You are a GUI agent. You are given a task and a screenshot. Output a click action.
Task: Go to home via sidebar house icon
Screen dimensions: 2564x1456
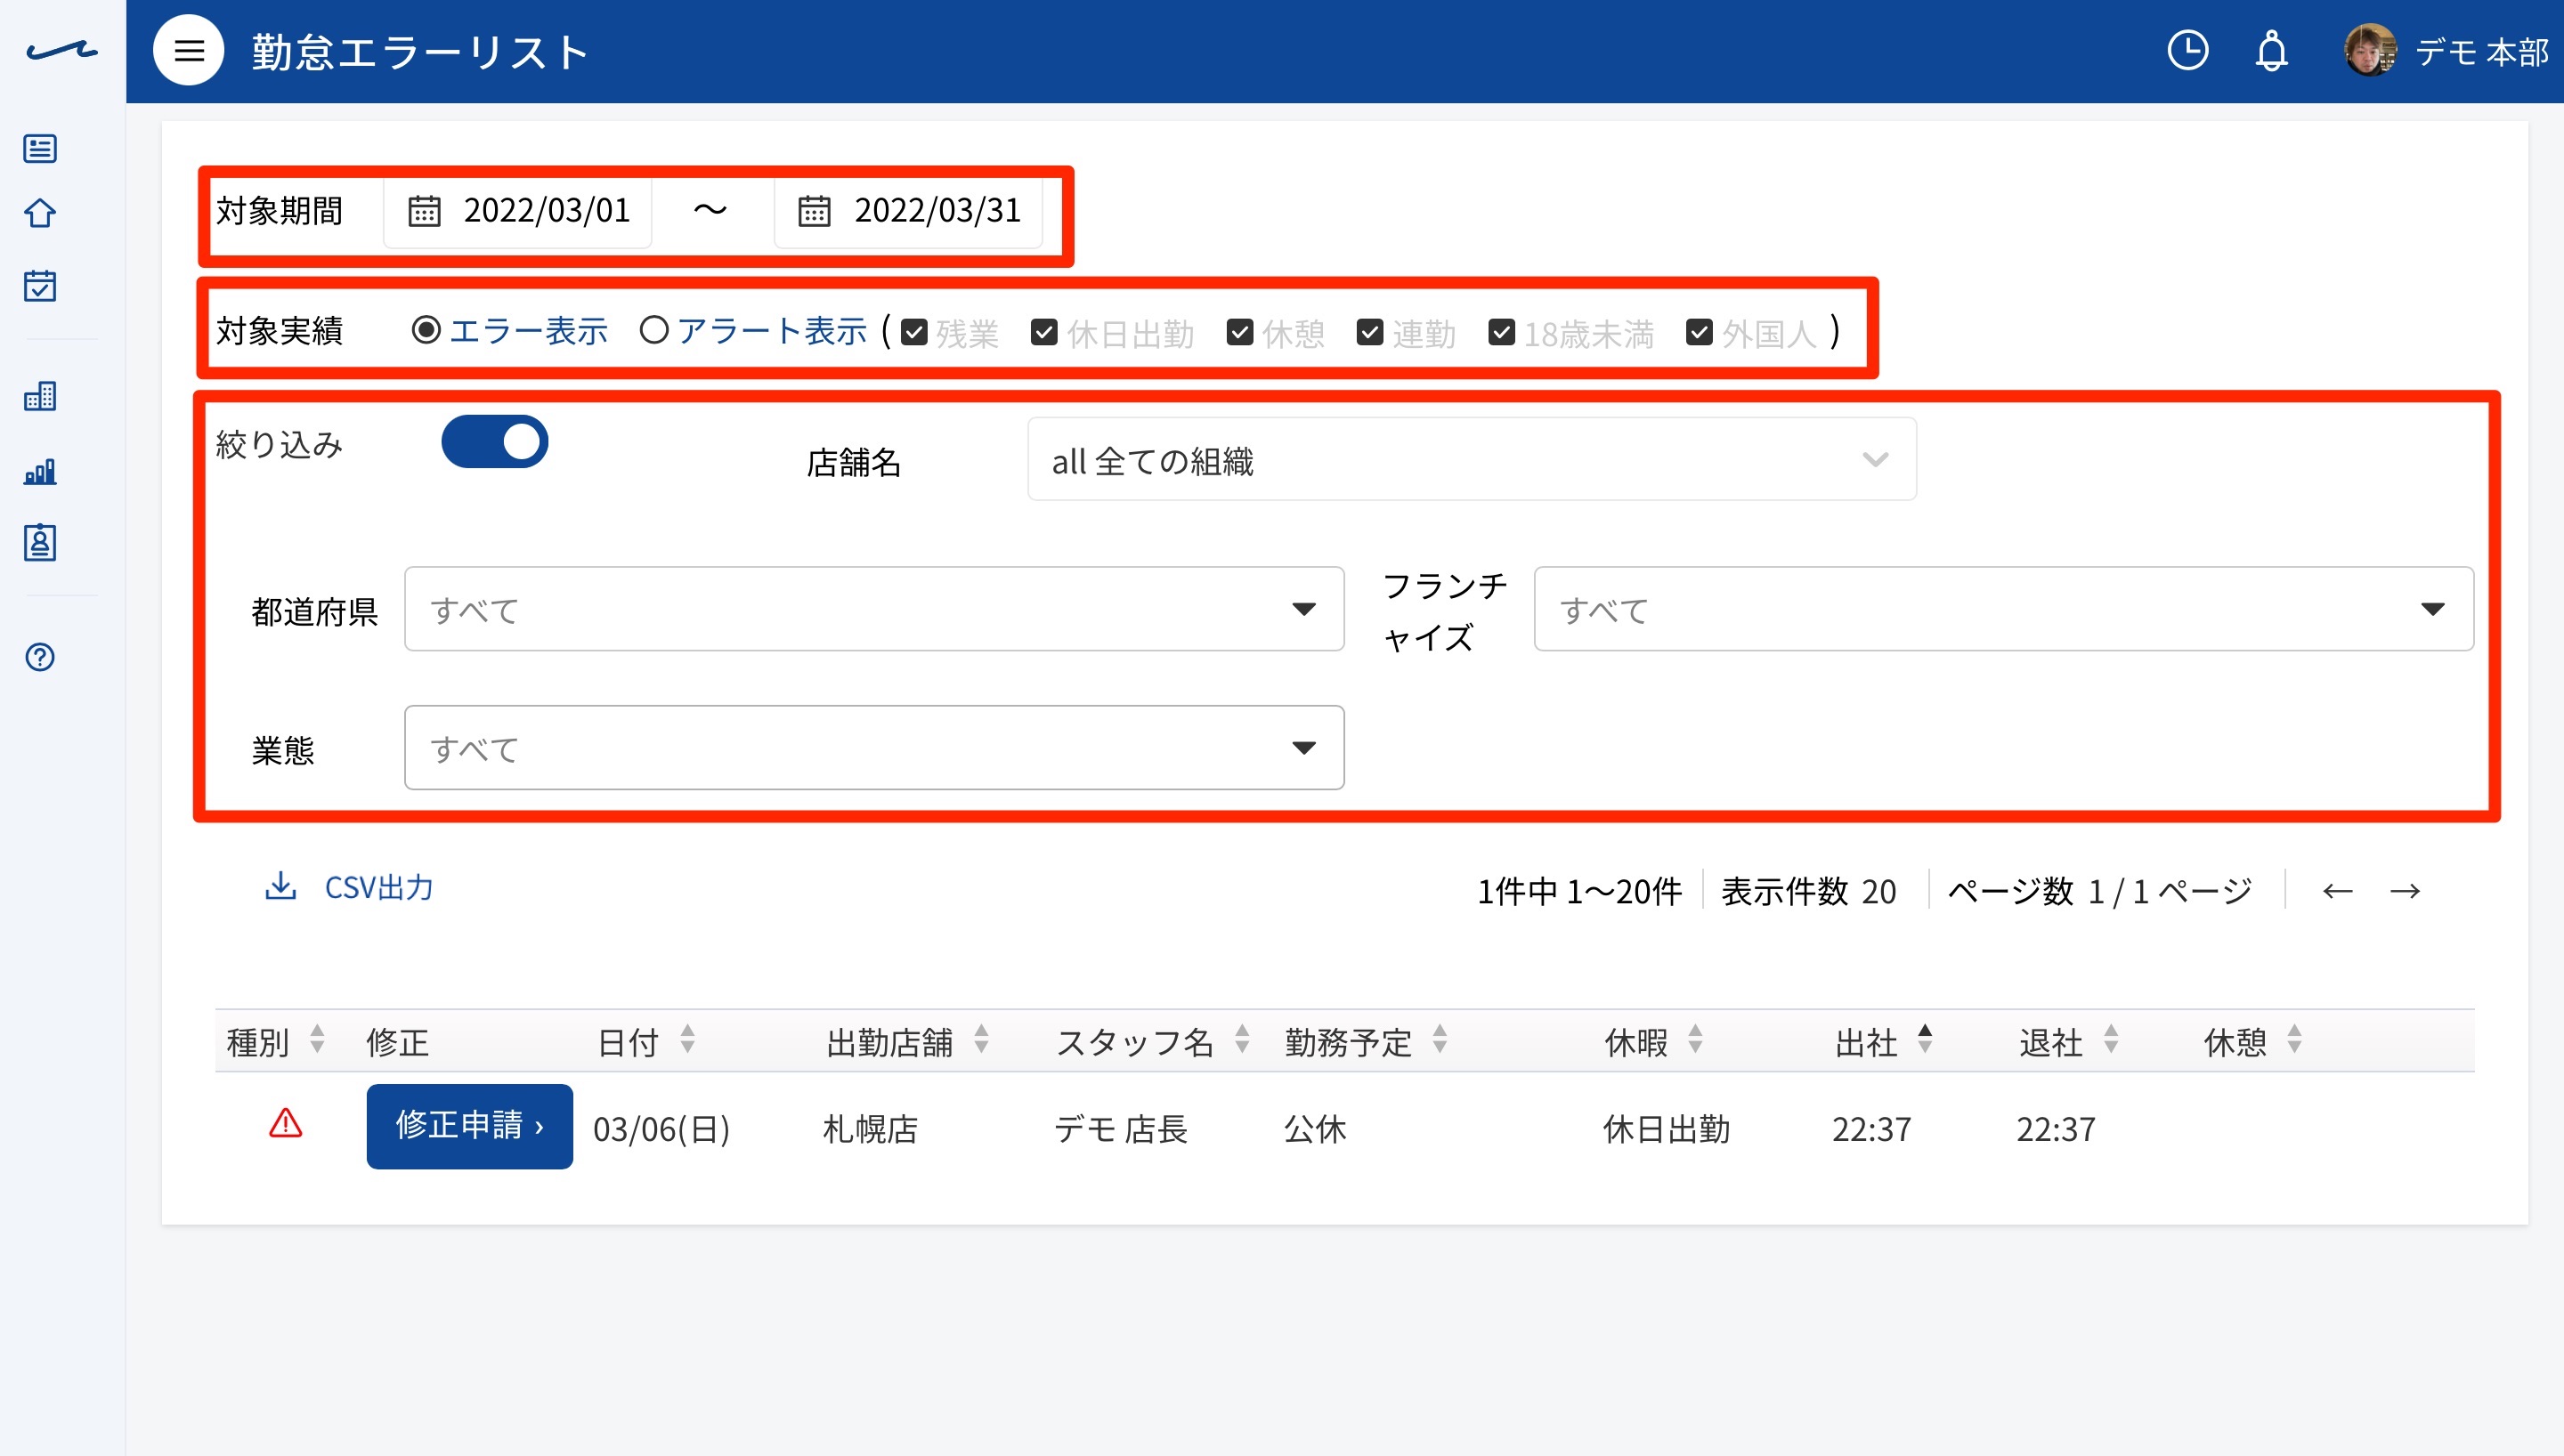pos(40,213)
